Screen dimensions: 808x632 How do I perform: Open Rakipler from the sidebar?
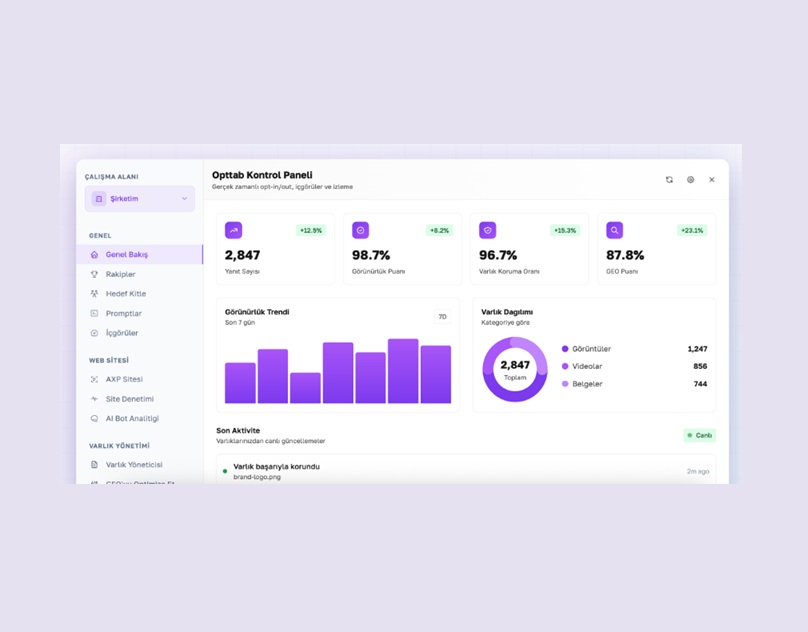coord(118,274)
